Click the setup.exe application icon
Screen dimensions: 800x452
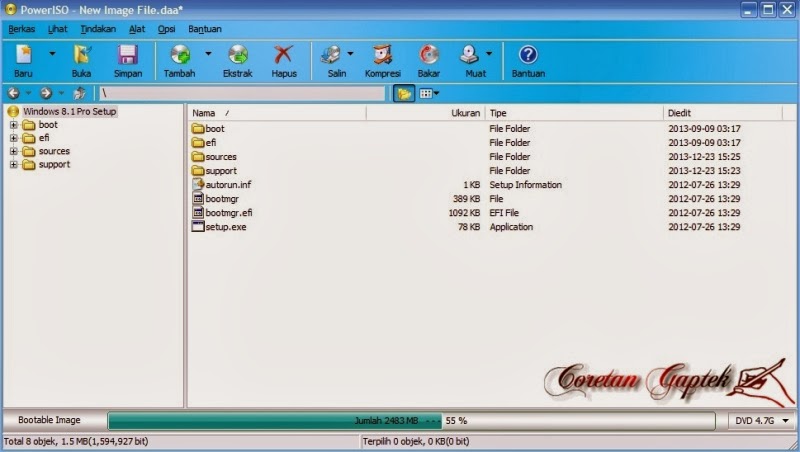(198, 227)
